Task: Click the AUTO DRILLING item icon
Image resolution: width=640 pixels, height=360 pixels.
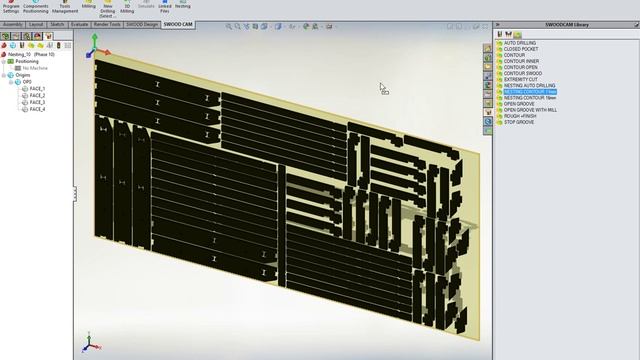Action: (x=499, y=43)
